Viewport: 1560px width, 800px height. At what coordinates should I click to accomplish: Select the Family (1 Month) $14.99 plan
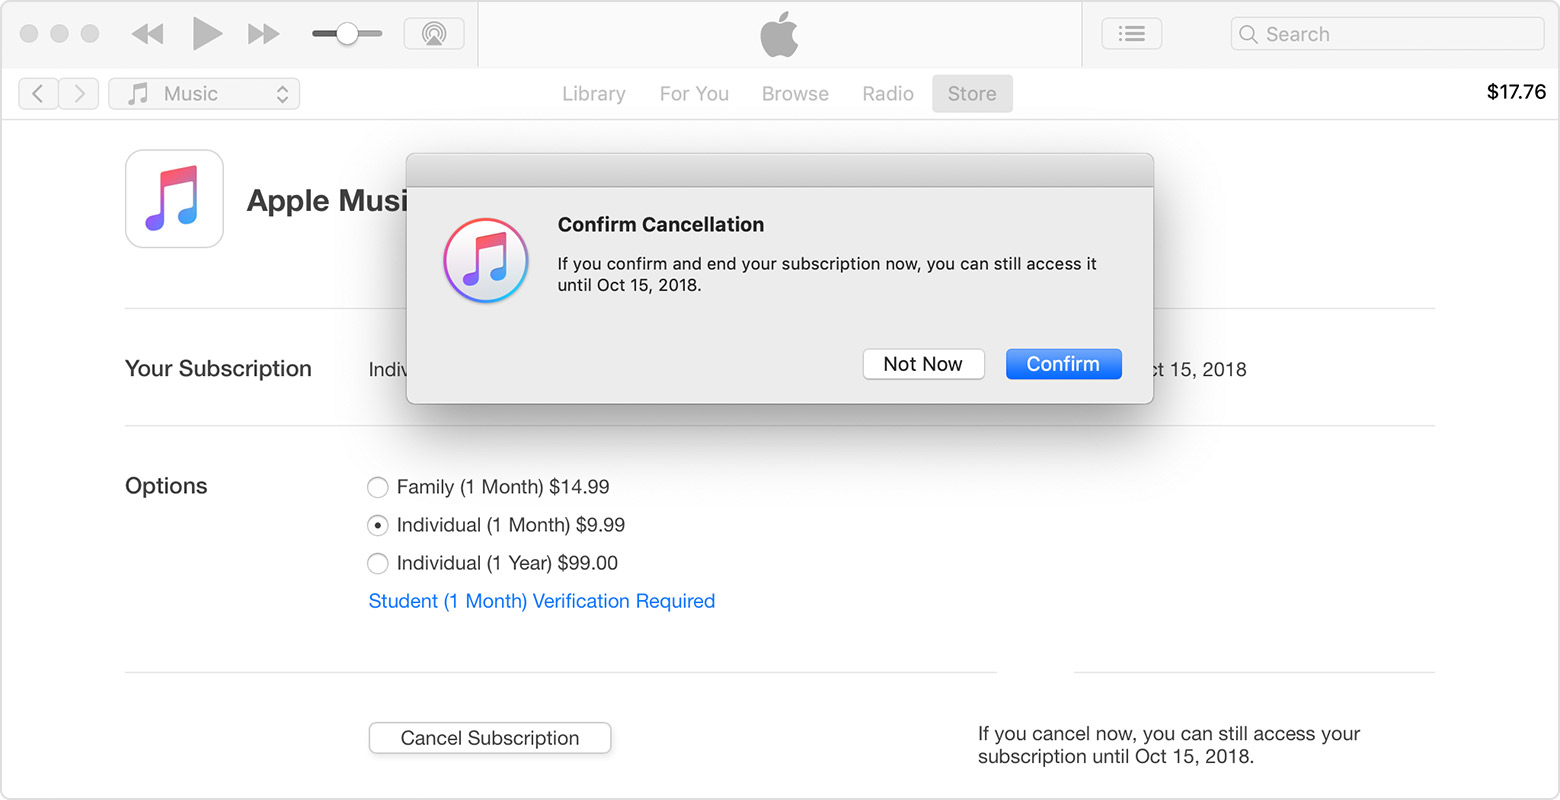(x=378, y=487)
